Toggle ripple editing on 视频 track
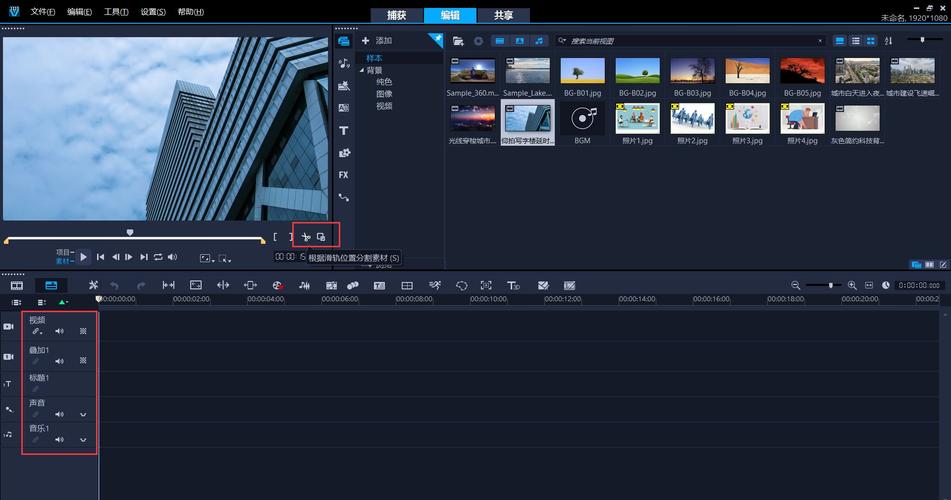 point(36,331)
